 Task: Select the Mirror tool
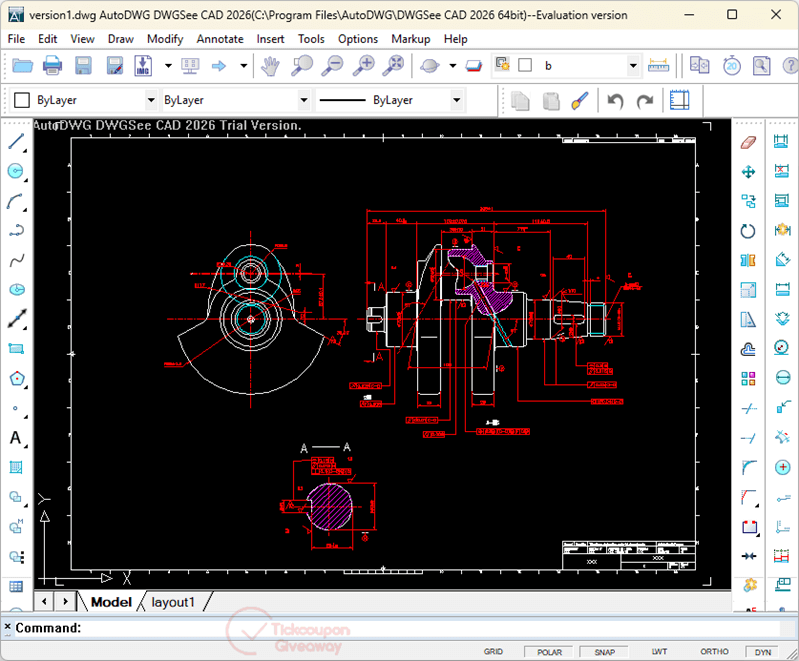pos(748,260)
